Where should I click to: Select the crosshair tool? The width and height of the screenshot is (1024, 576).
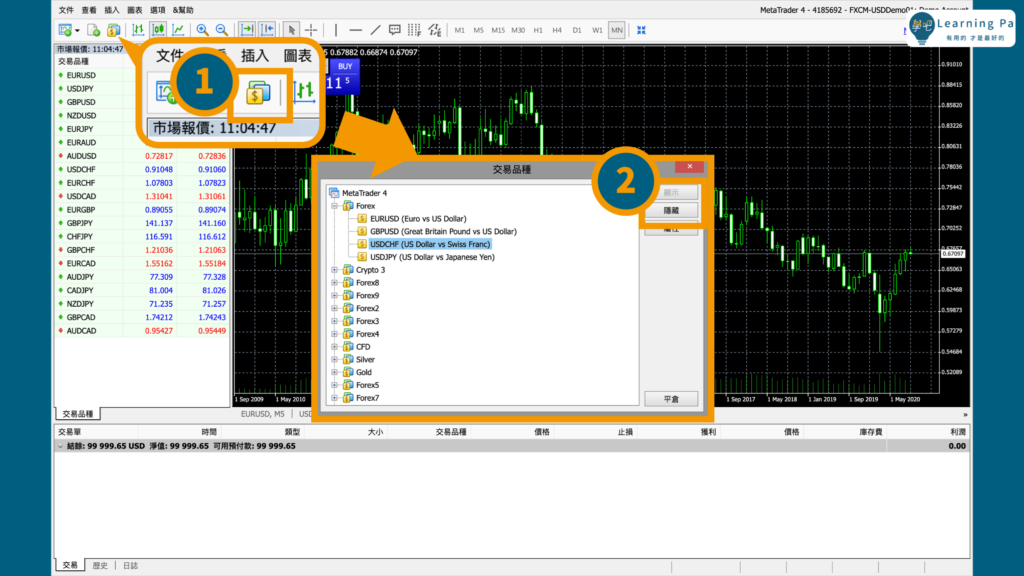tap(311, 30)
